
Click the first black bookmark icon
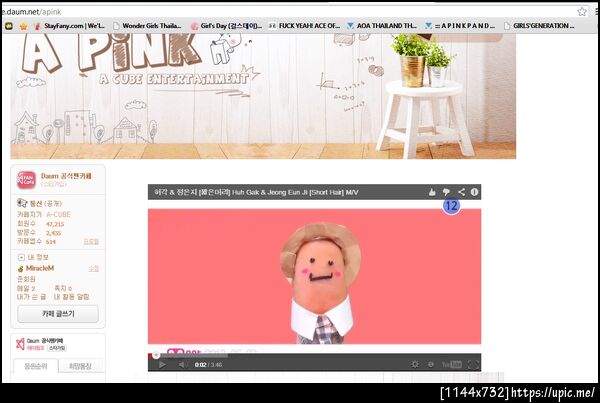9,26
